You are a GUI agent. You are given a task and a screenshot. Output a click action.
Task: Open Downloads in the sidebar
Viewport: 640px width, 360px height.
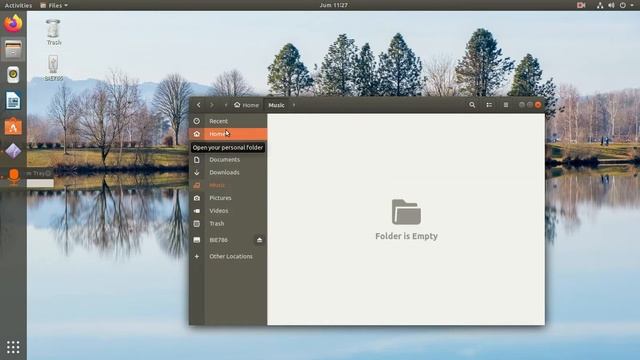228,173
